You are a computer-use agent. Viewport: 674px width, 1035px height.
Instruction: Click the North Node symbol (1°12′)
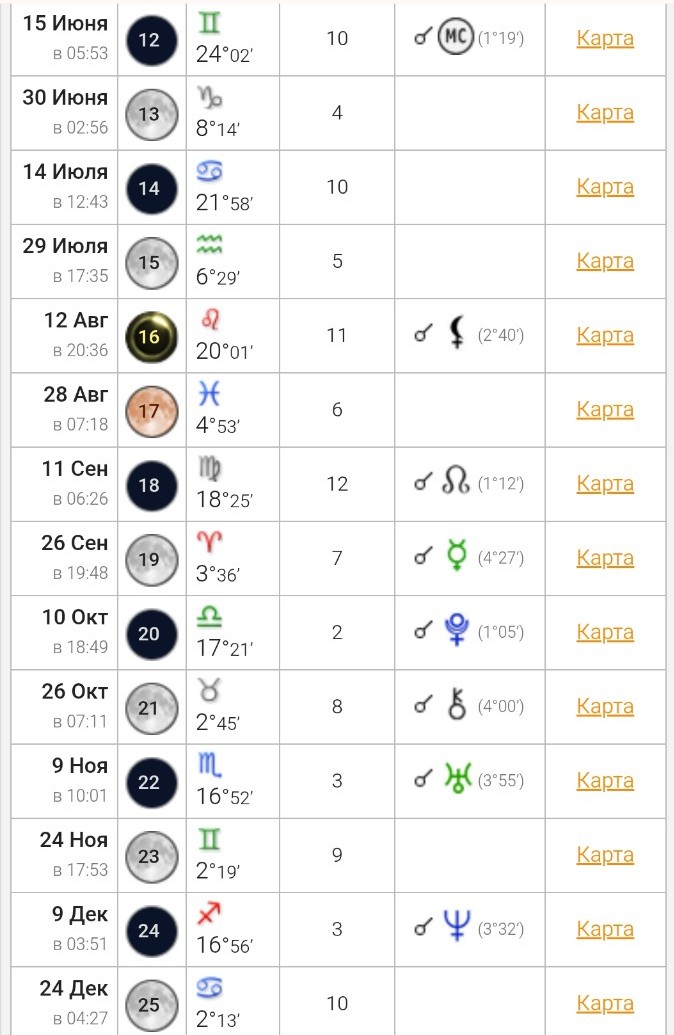tap(456, 484)
